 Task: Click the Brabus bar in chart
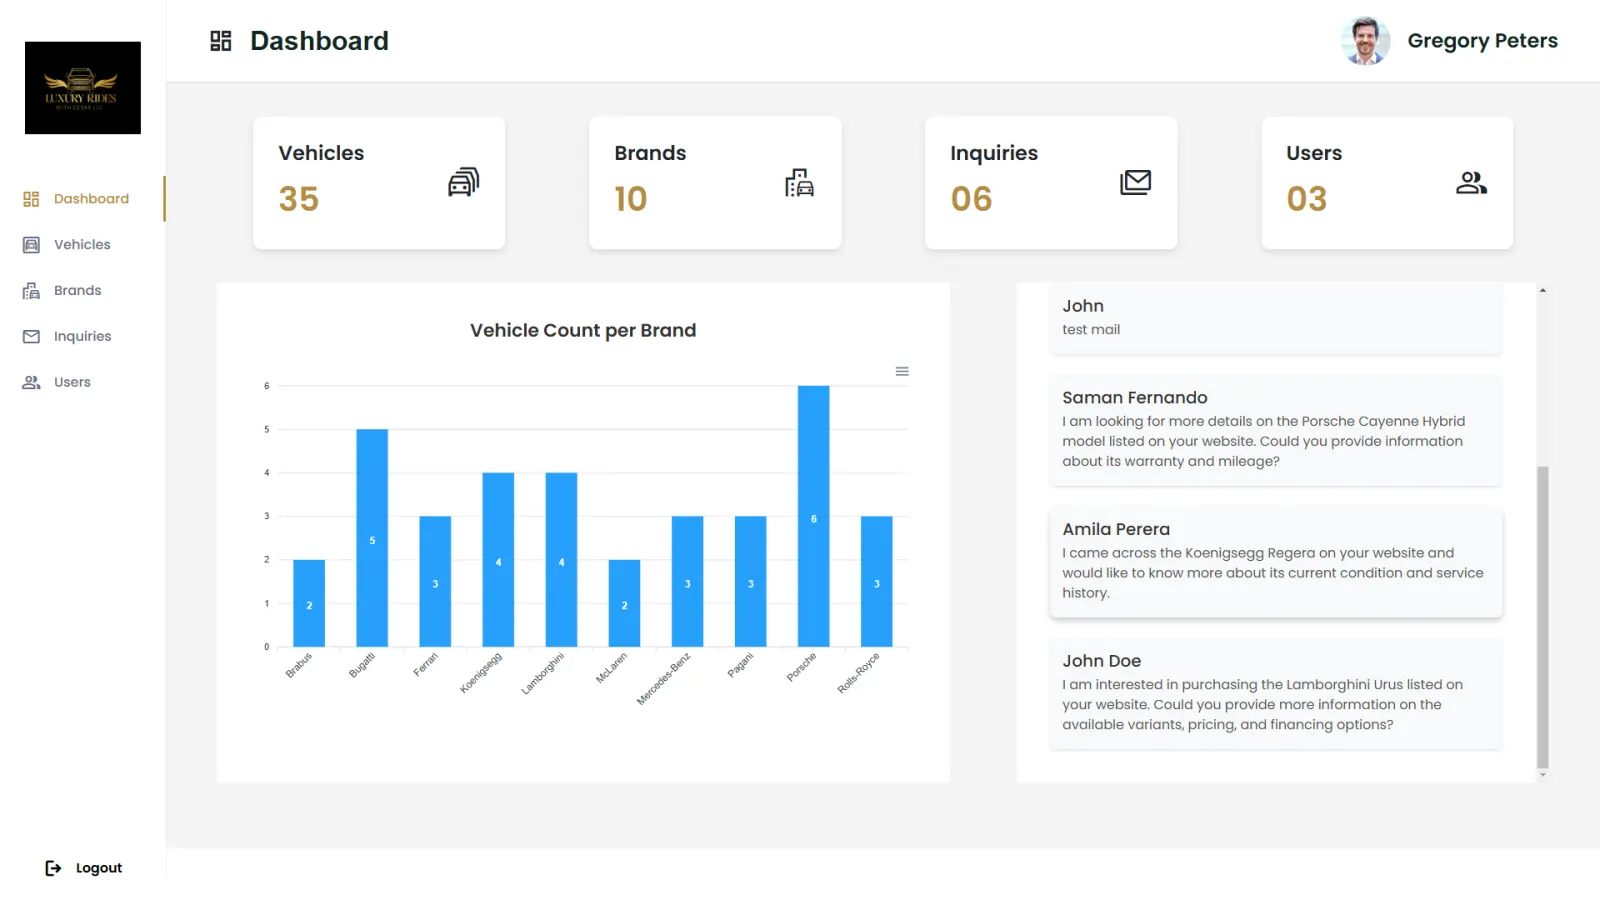[309, 603]
